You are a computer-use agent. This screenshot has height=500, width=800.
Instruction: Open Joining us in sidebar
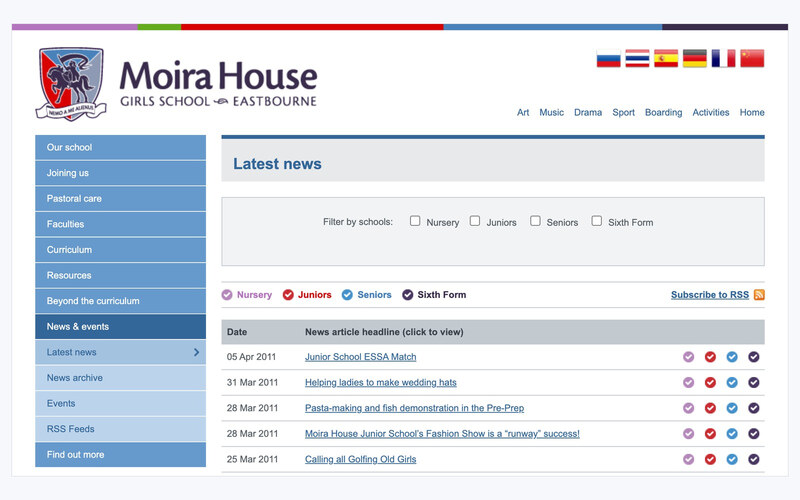(120, 173)
